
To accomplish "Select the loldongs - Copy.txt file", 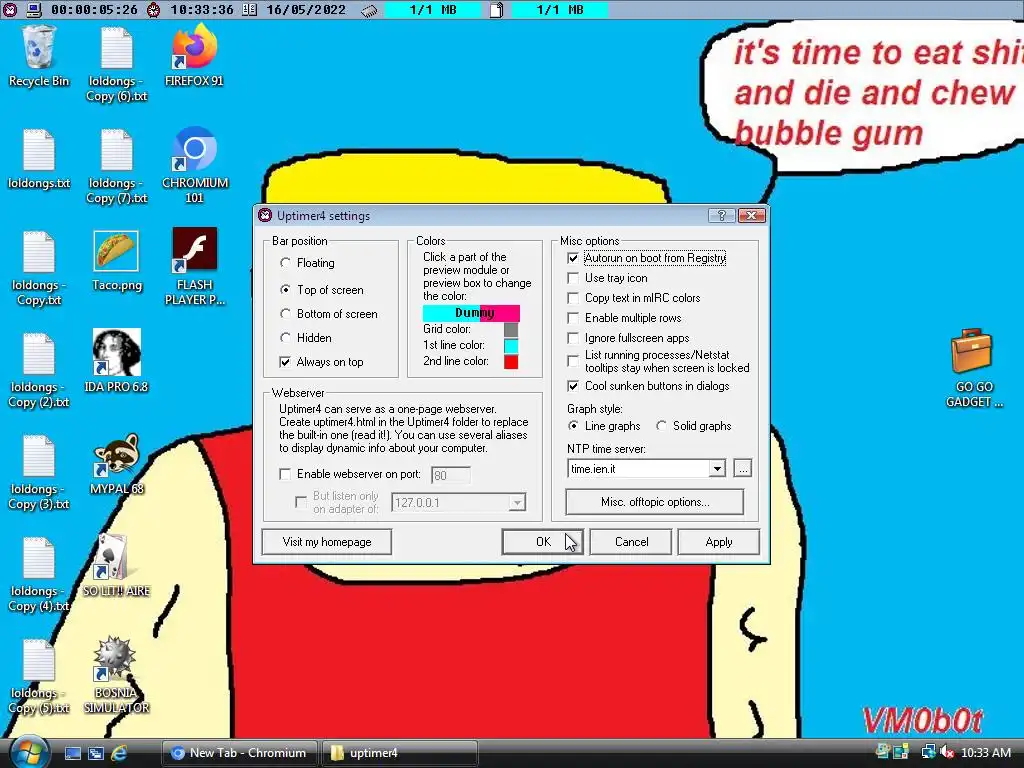I will (x=39, y=268).
